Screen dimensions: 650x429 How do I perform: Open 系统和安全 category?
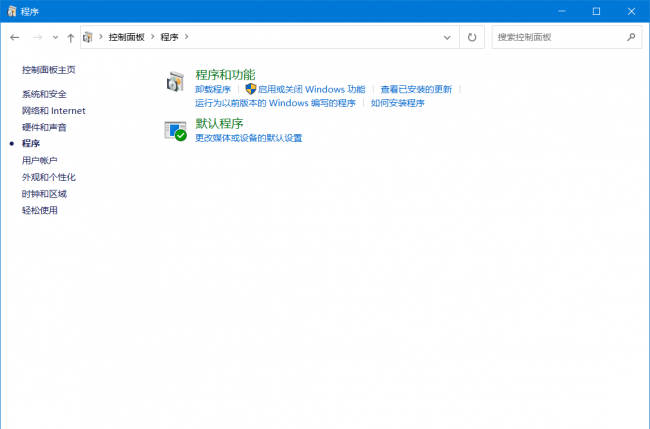pos(44,94)
